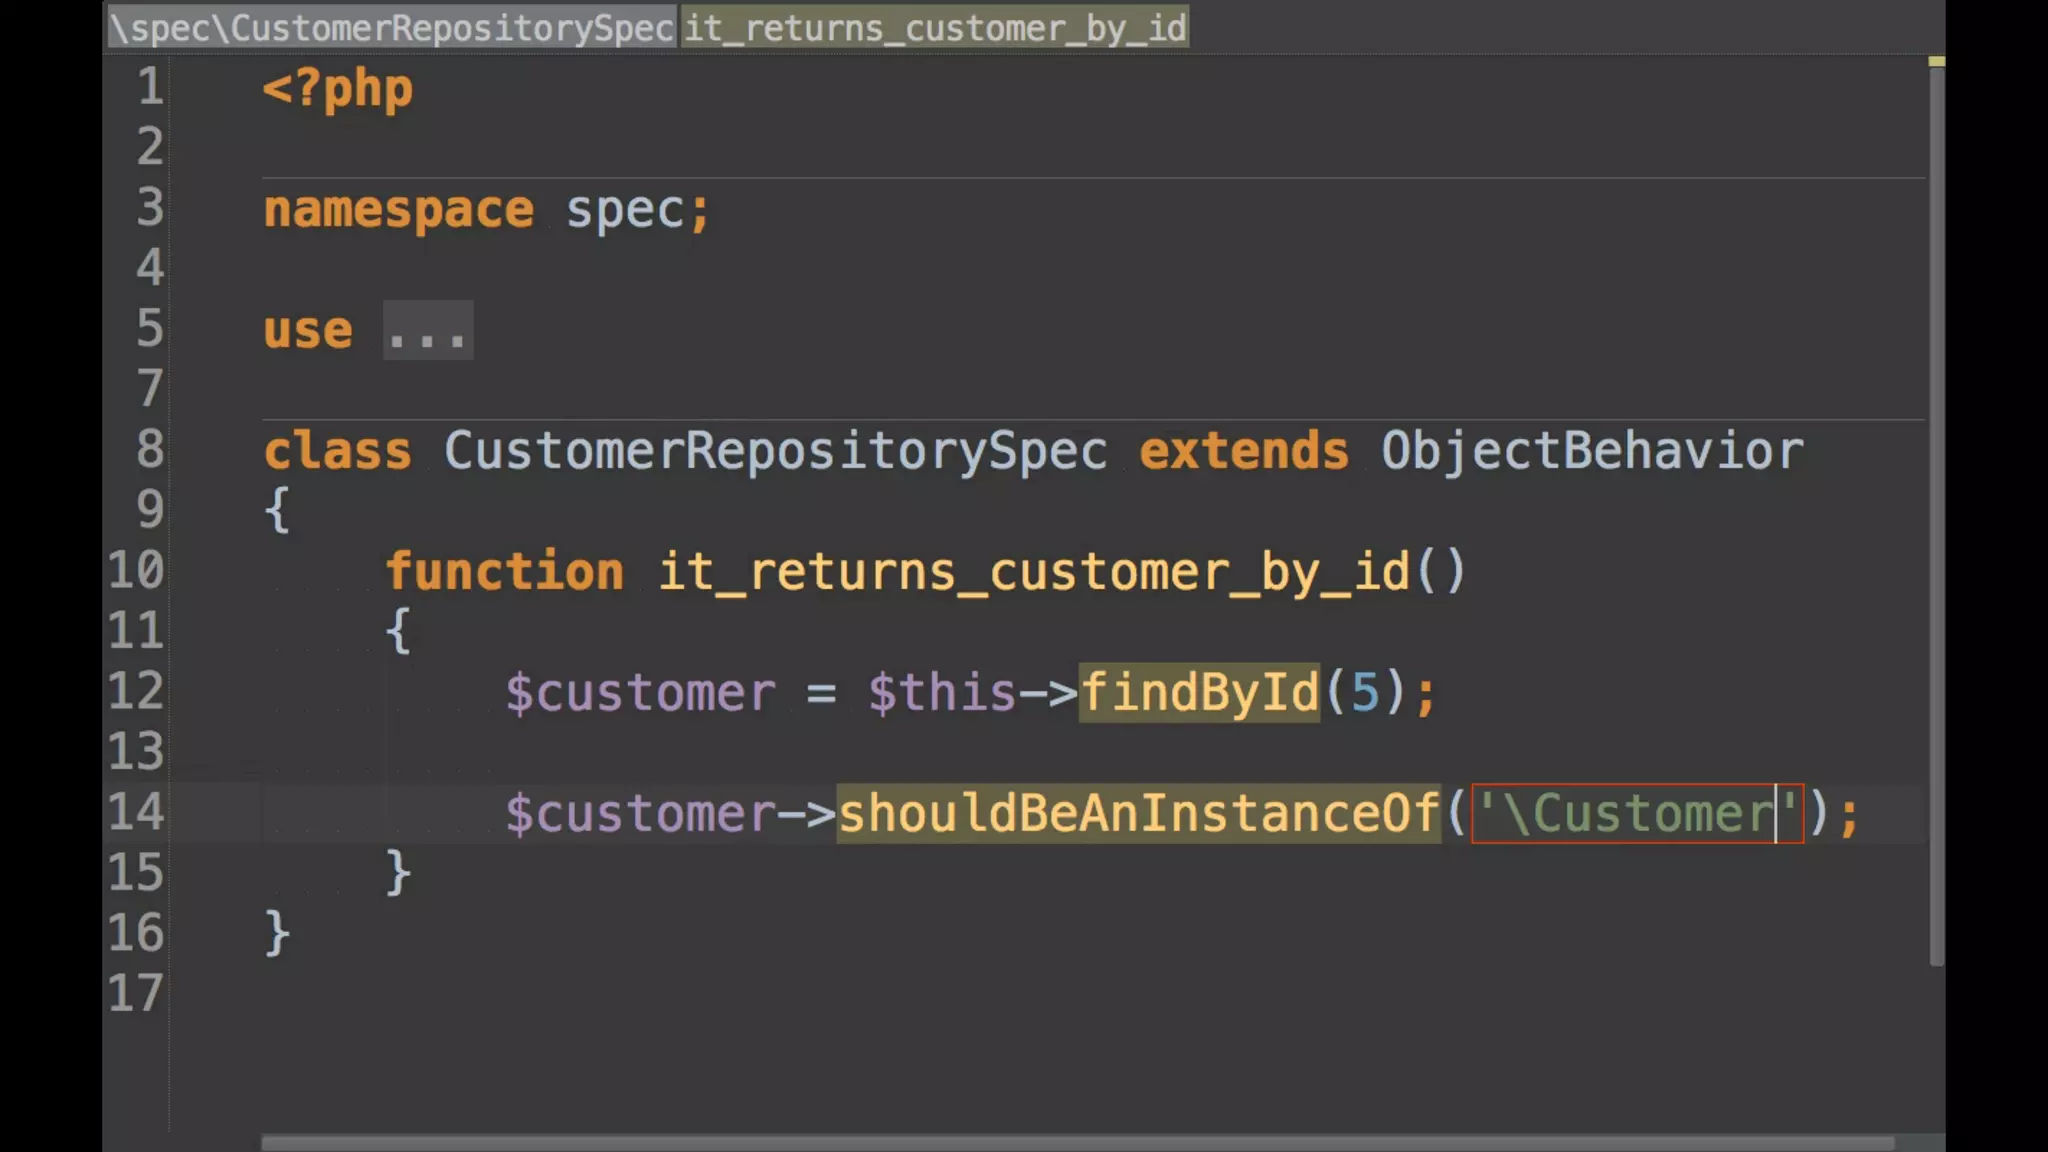Click the horizontal scrollbar at the bottom
This screenshot has height=1152, width=2048.
click(x=1076, y=1142)
